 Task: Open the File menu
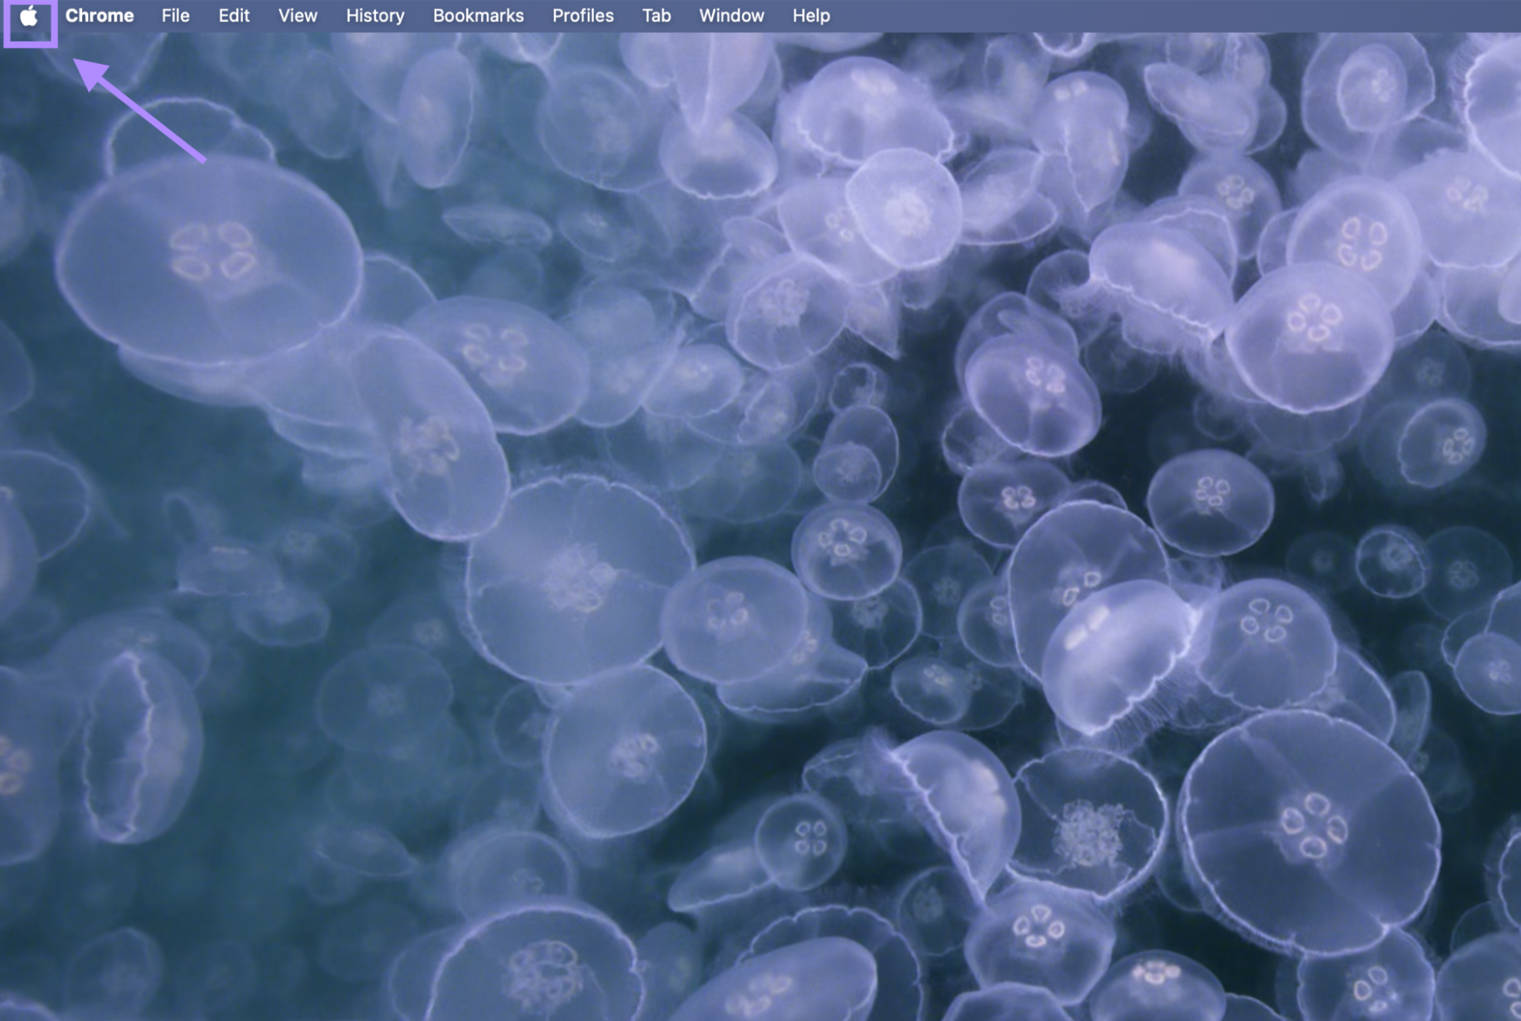tap(175, 16)
